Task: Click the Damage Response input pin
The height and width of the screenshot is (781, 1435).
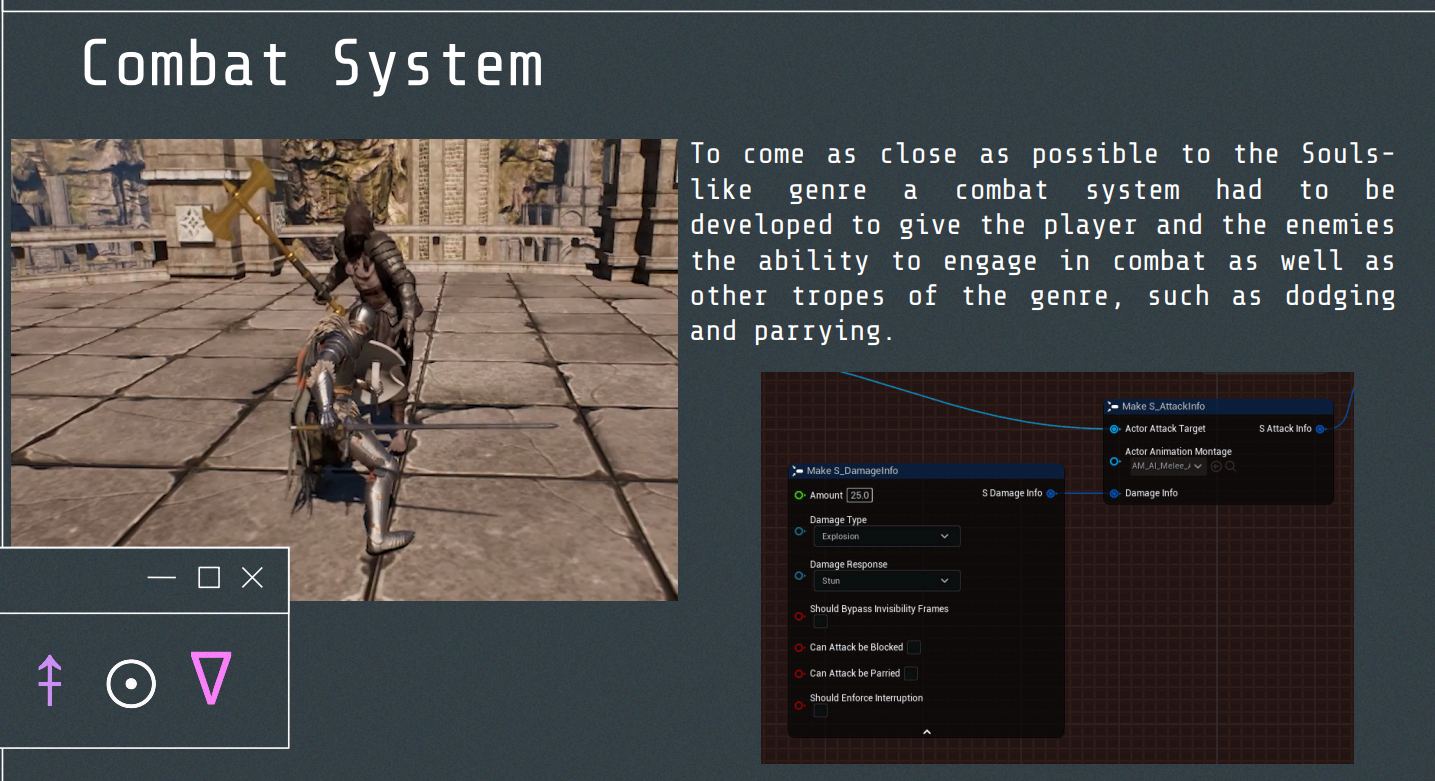Action: 799,576
